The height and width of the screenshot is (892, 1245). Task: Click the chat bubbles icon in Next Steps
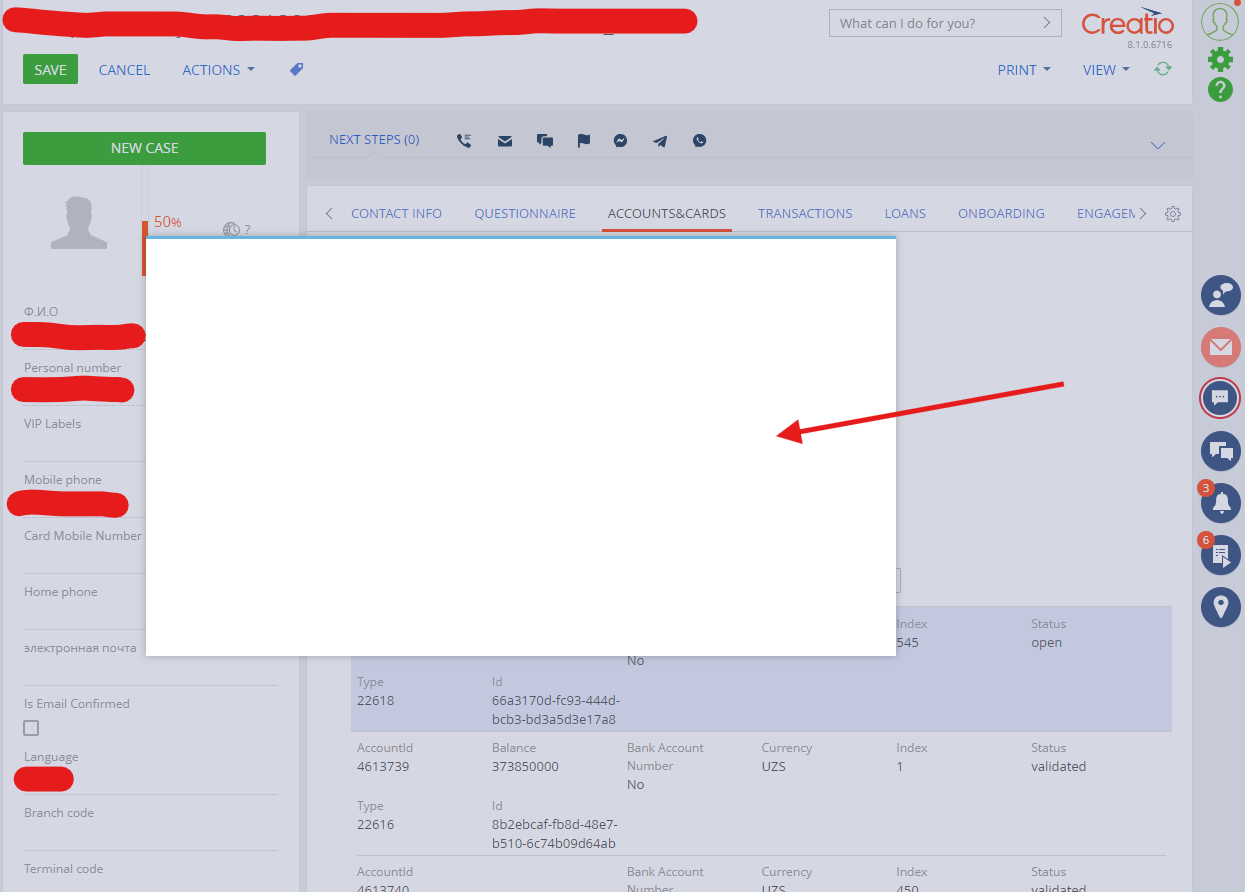[545, 141]
